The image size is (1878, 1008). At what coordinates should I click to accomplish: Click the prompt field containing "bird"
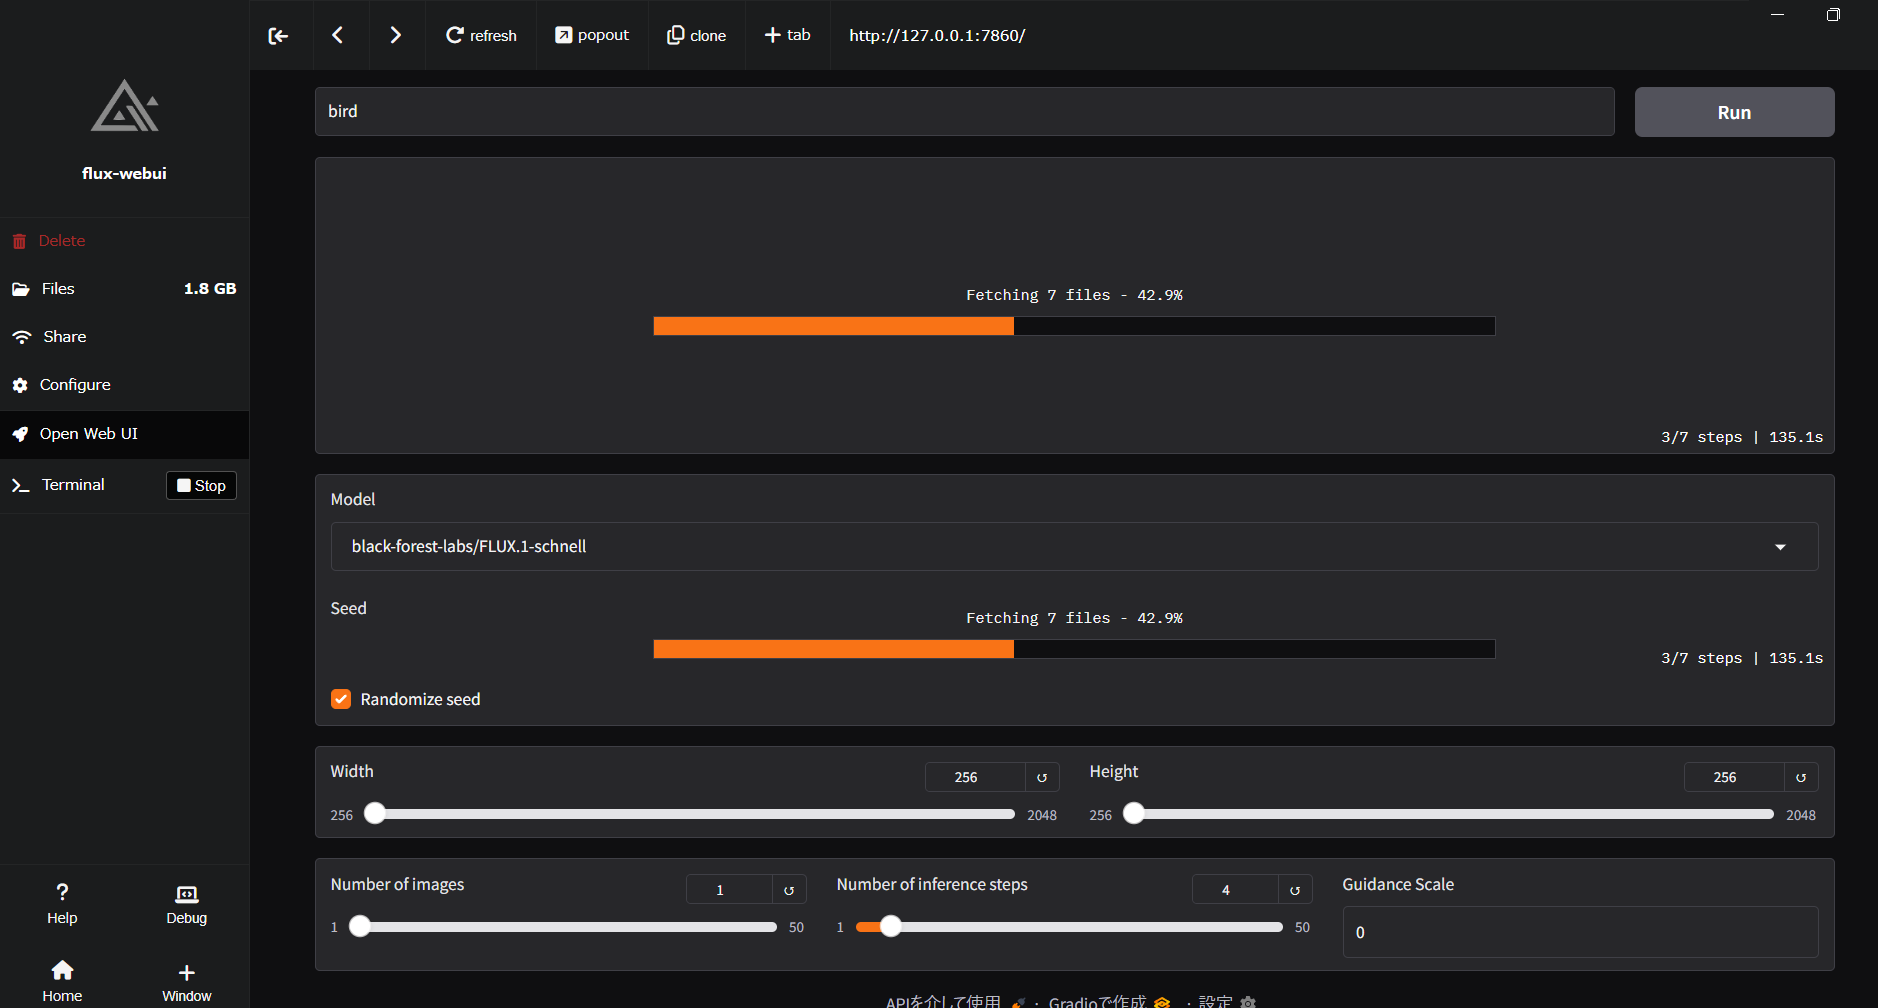click(965, 111)
